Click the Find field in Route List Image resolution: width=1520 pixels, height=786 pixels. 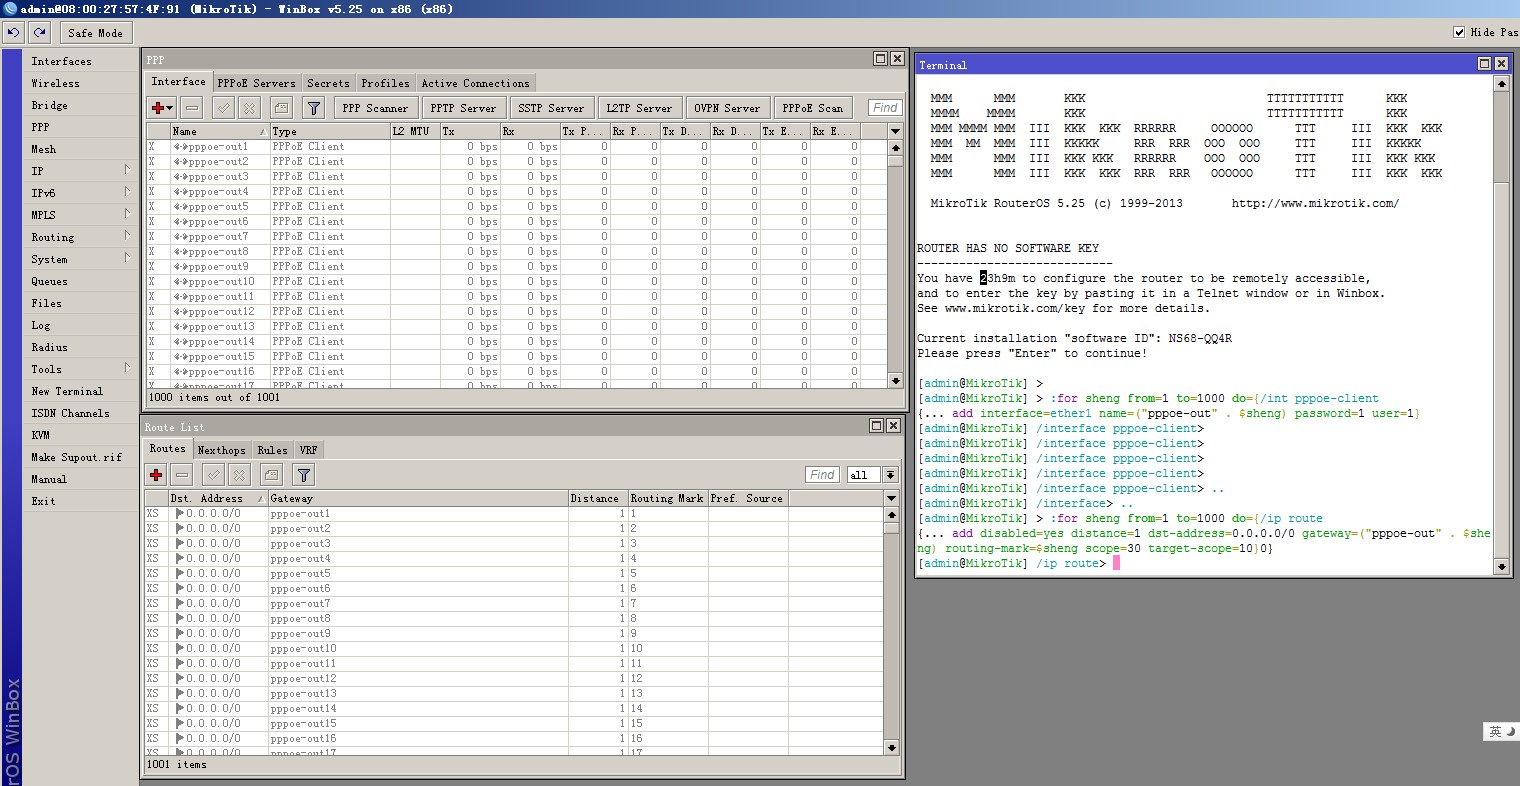[823, 475]
